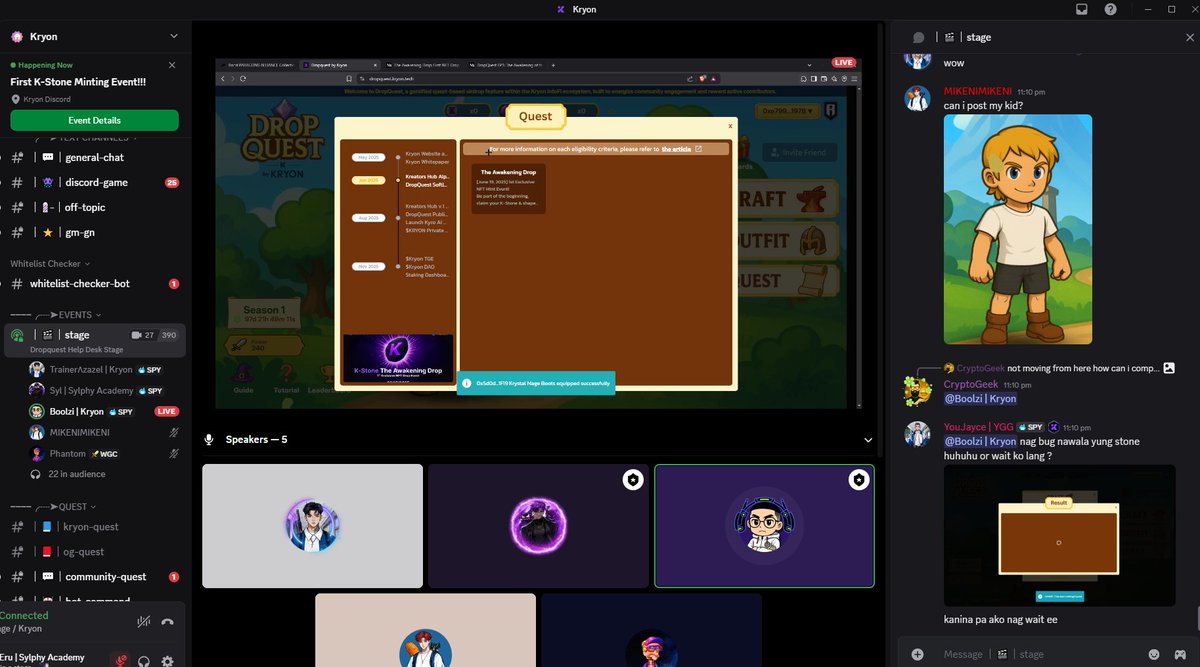
Task: Toggle deafen with the headphones icon
Action: click(144, 660)
